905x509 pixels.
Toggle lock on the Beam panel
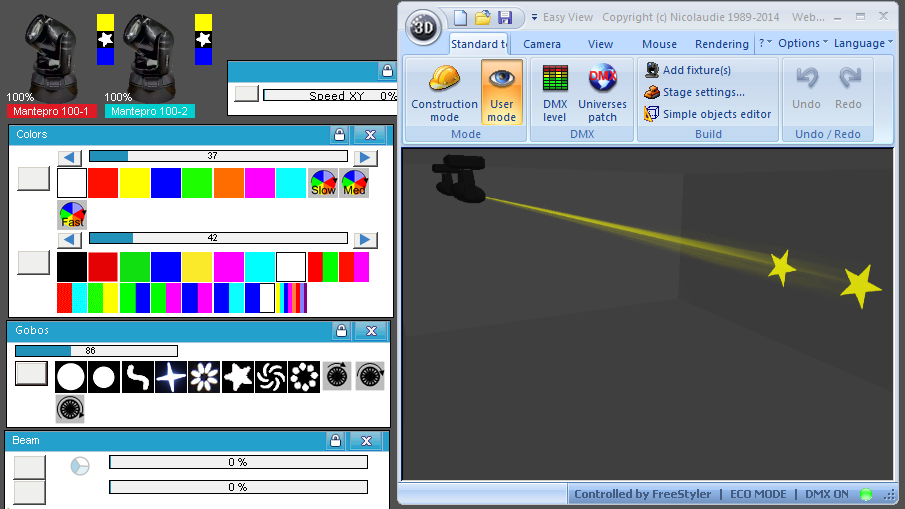335,441
